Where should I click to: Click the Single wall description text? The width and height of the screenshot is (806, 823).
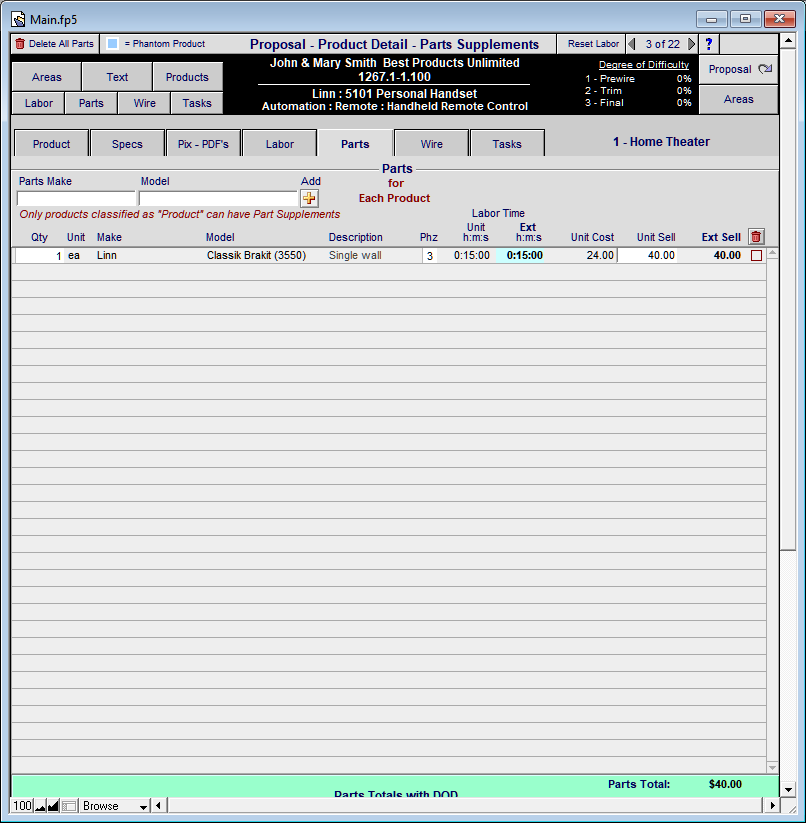coord(355,256)
